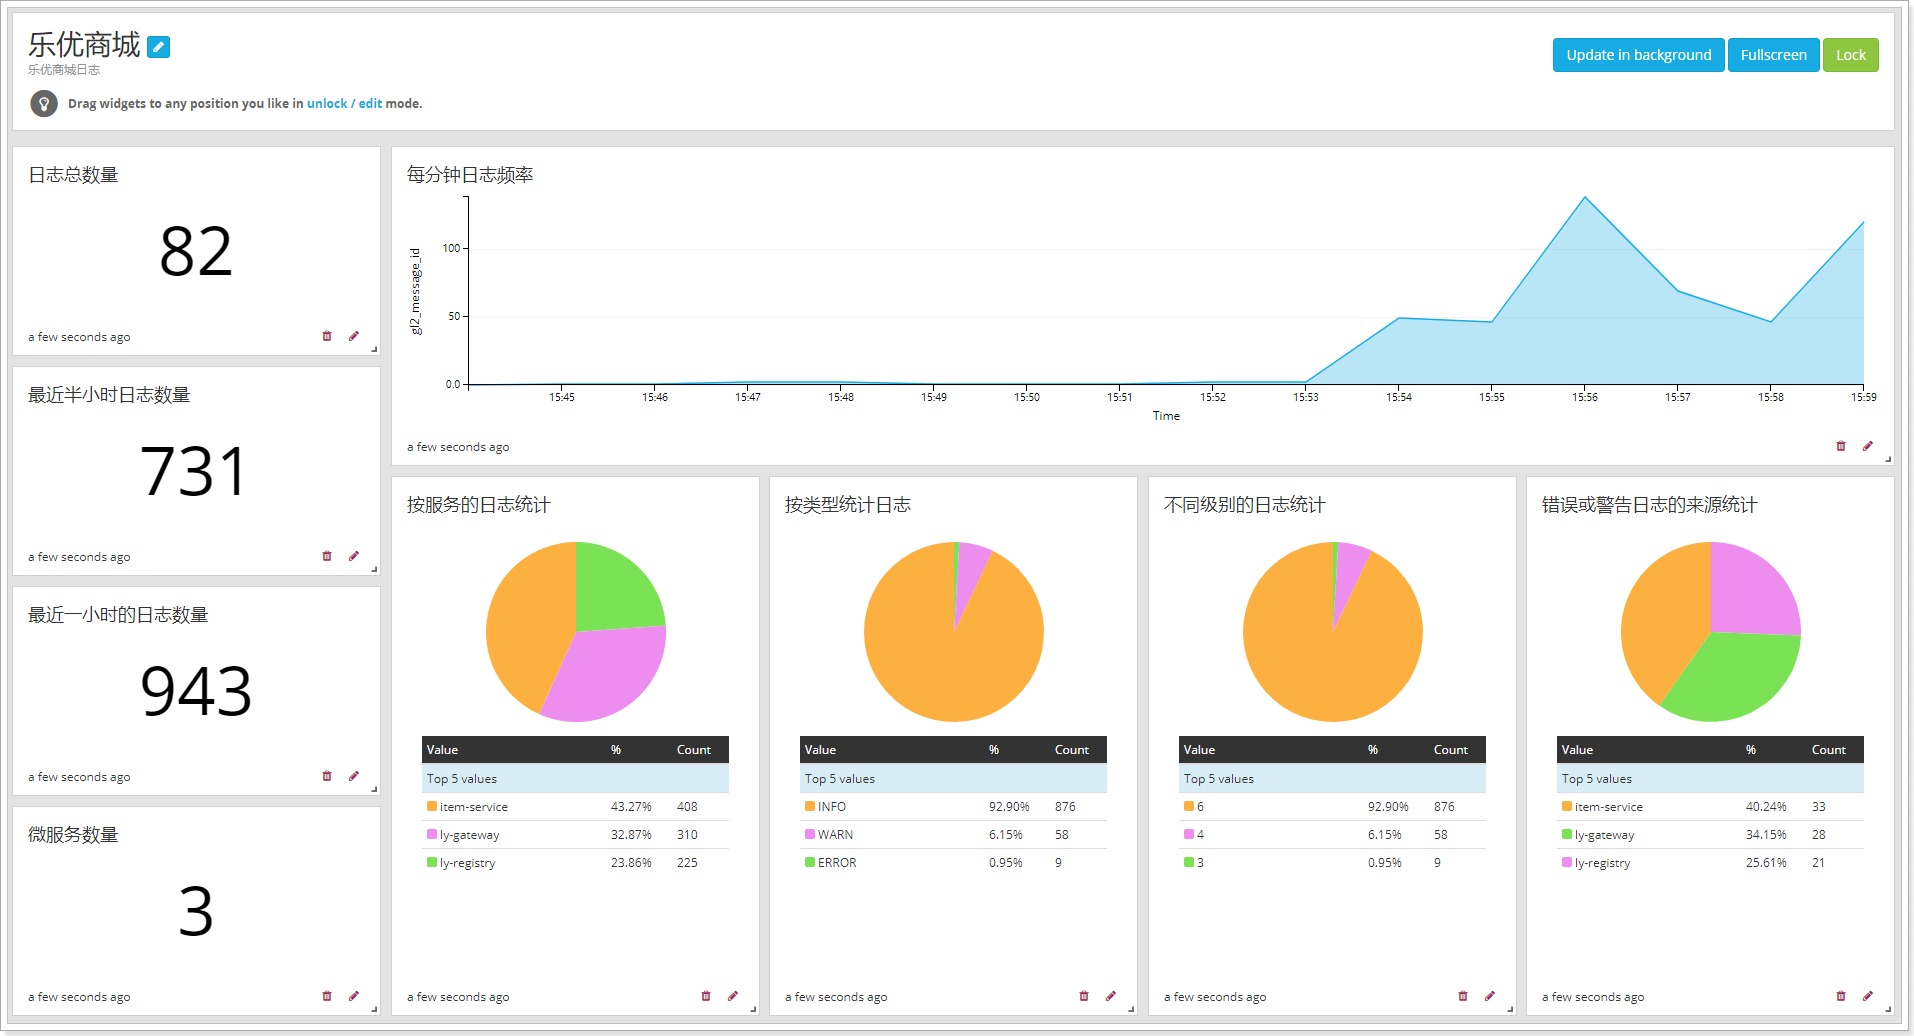Image resolution: width=1914 pixels, height=1036 pixels.
Task: Edit the 错误或警告日志的来源统计 widget
Action: (1868, 996)
